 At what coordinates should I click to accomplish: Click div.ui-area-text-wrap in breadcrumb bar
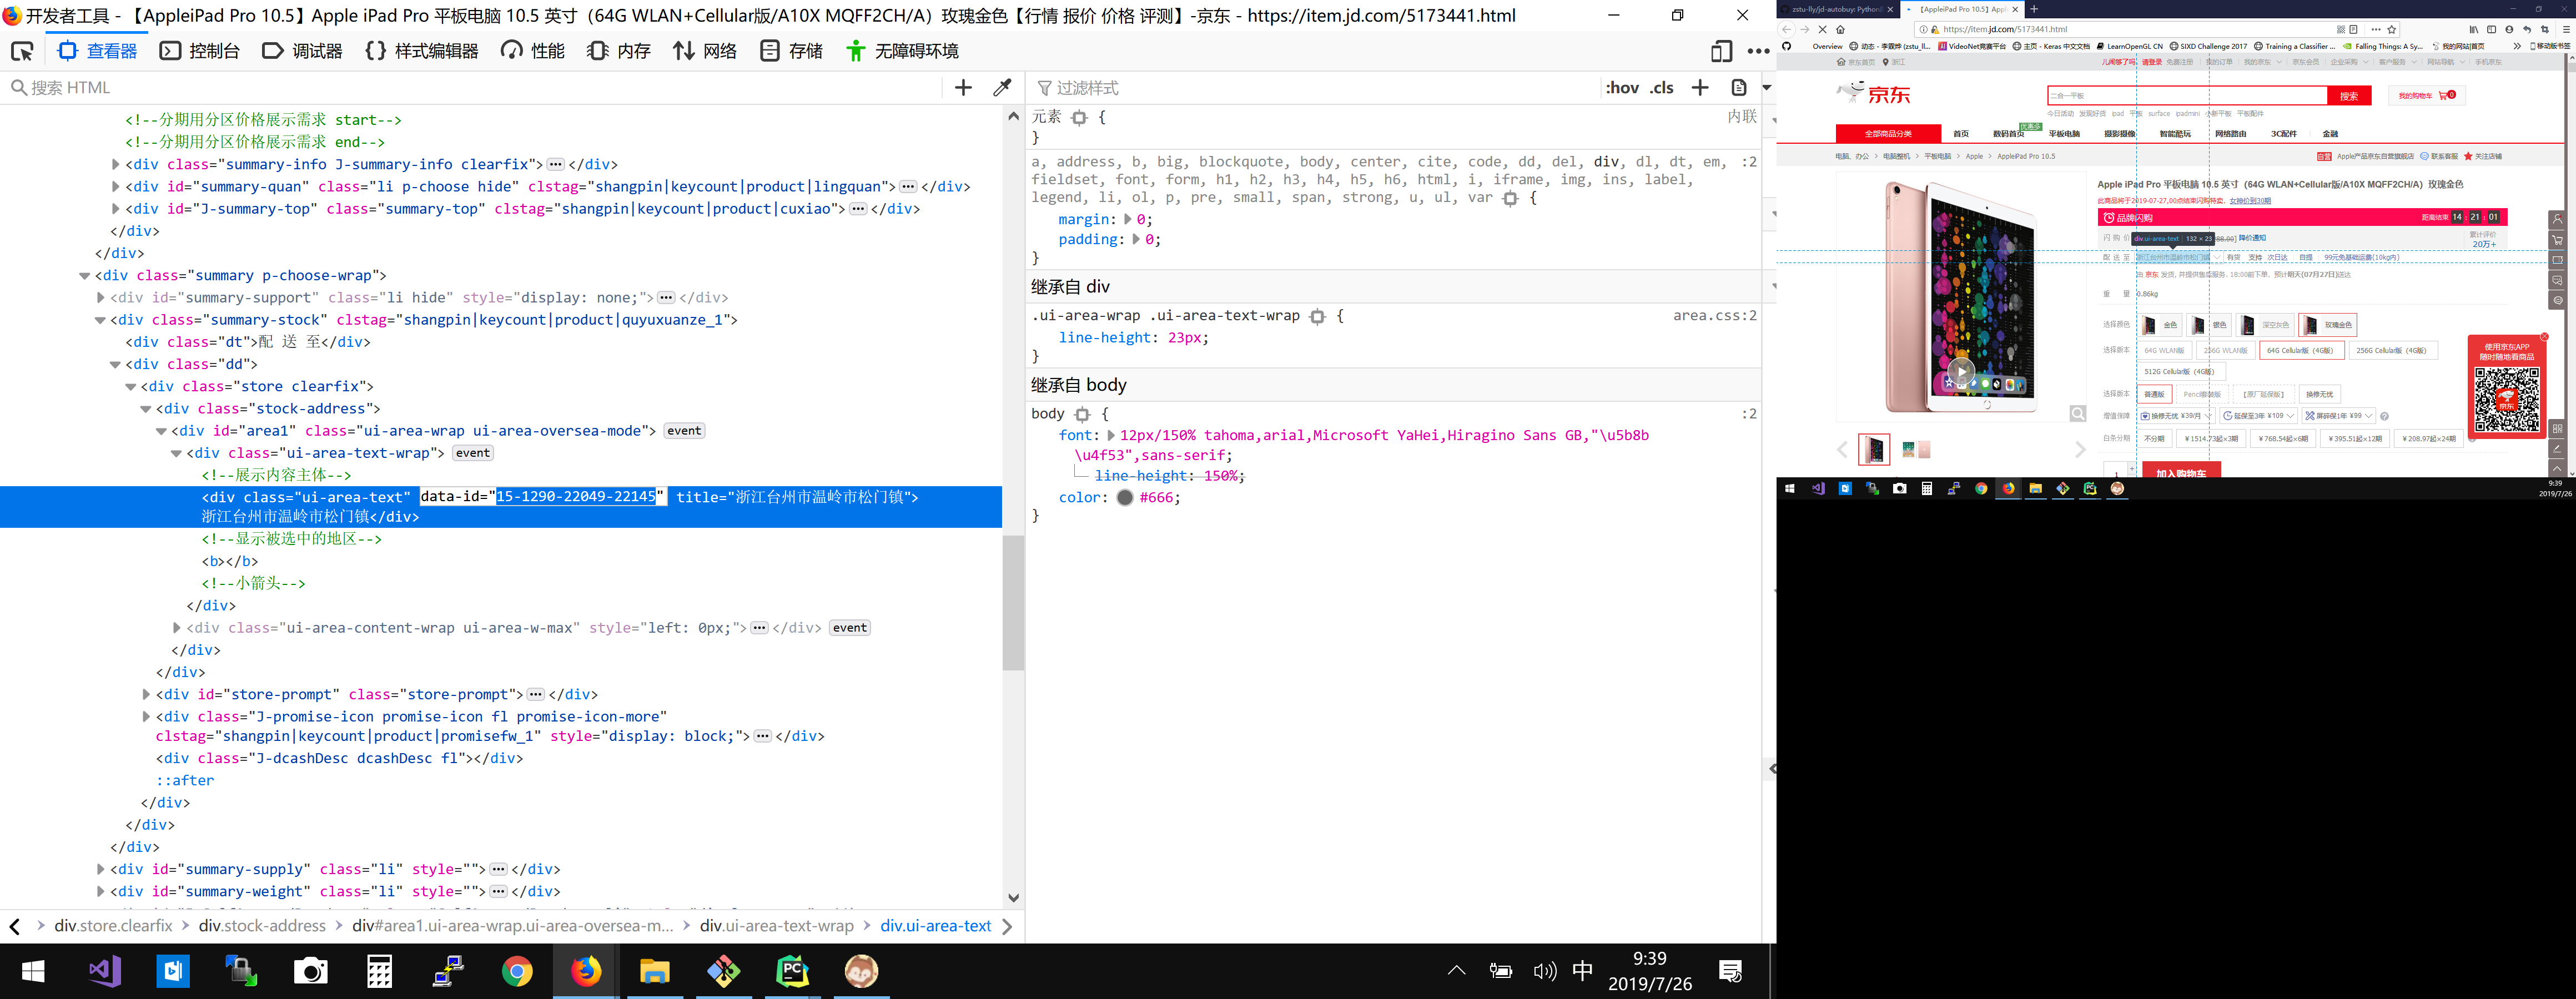(777, 926)
